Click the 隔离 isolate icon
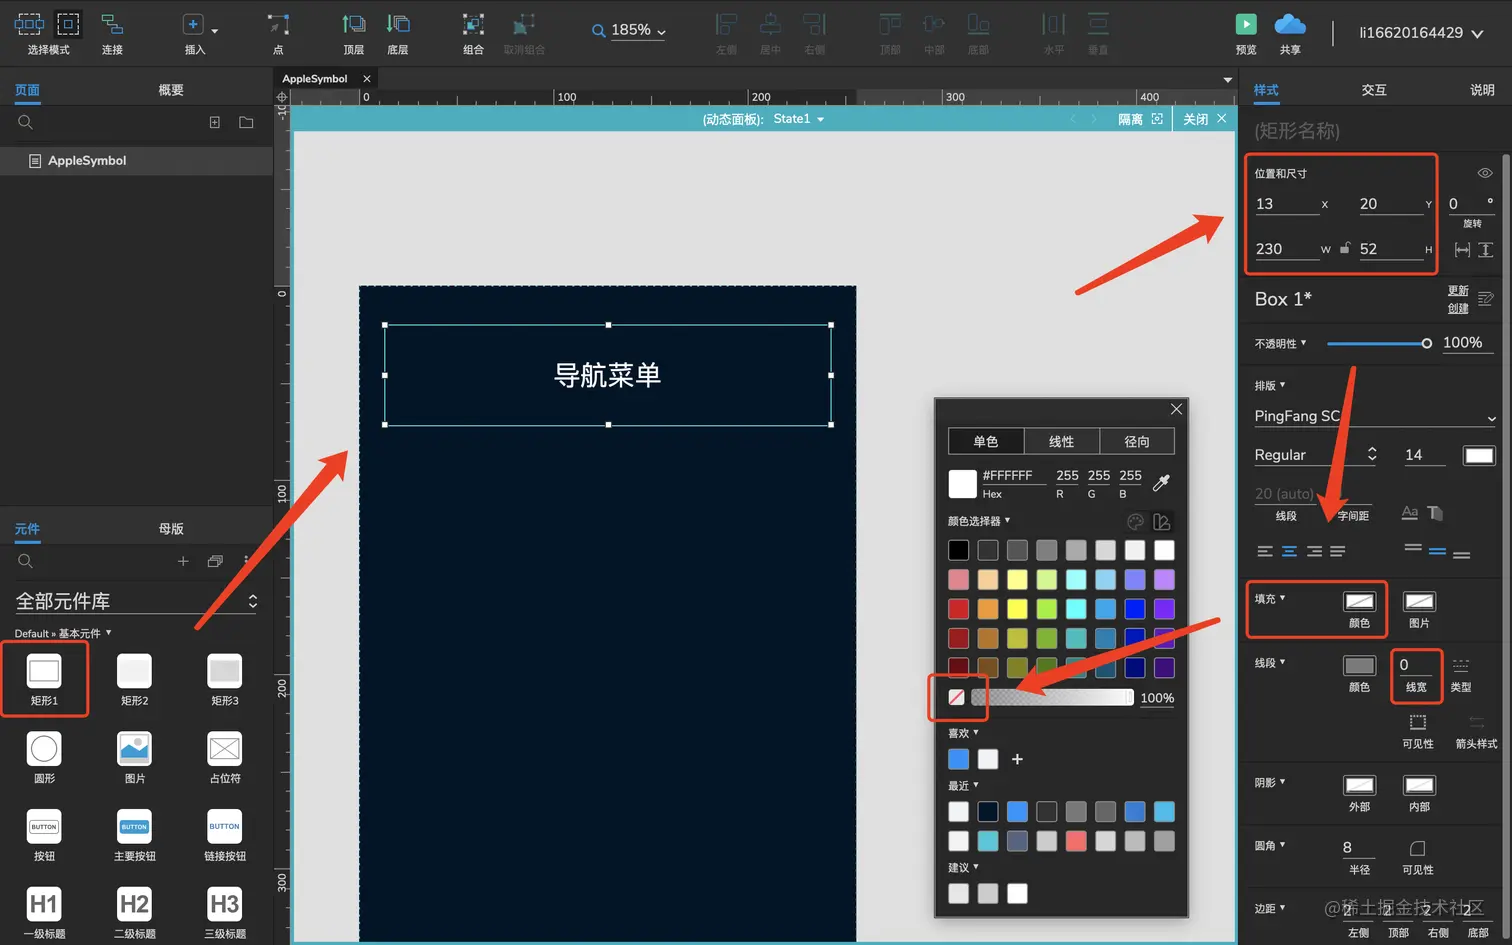The image size is (1512, 945). point(1157,119)
